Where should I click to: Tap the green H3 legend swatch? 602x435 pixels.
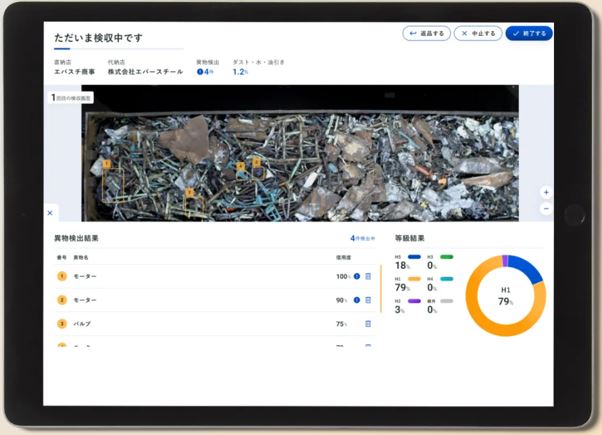pos(447,257)
